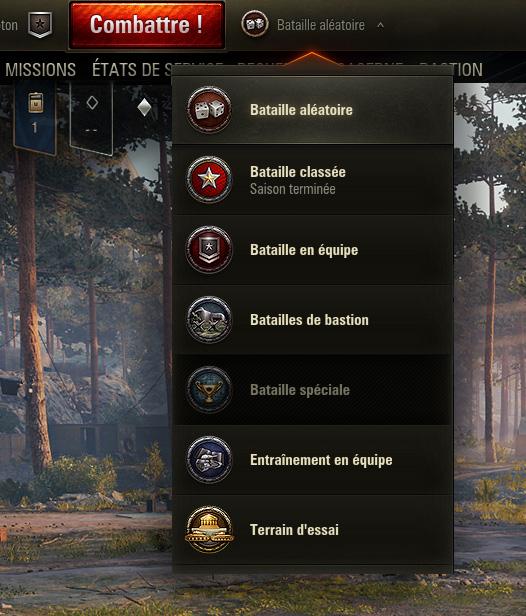
Task: Open the Bataille aléatoire mode dropdown label
Action: click(321, 25)
